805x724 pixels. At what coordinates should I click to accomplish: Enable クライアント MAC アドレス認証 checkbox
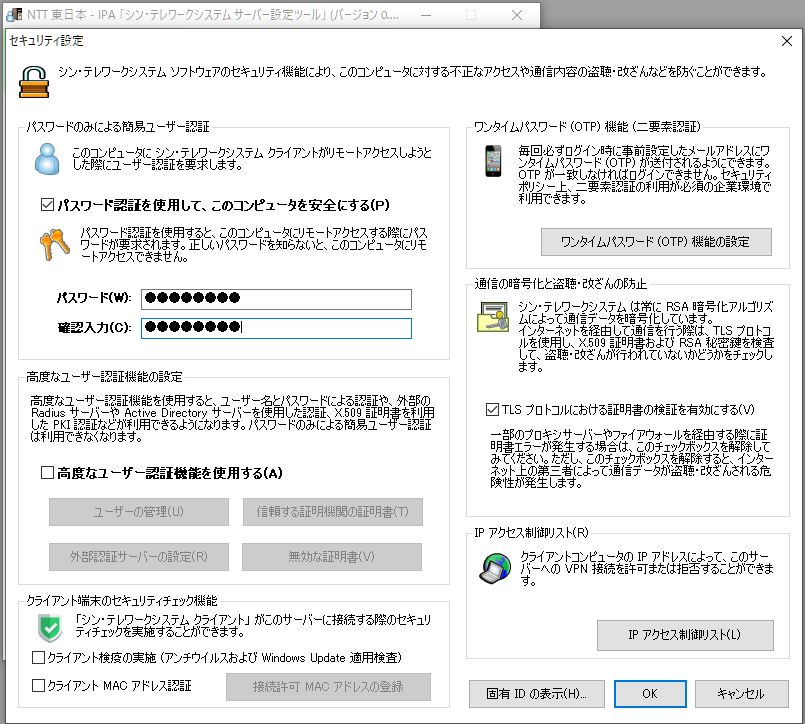click(39, 685)
